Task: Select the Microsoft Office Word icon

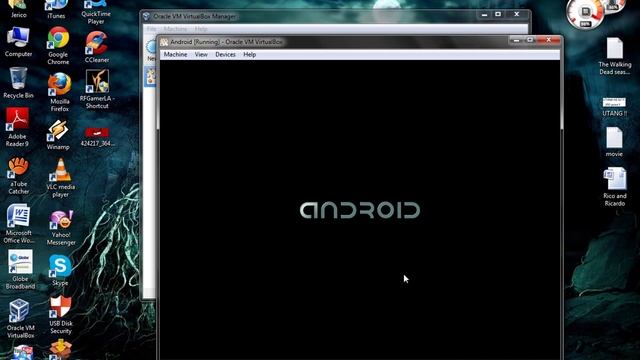Action: pos(18,224)
